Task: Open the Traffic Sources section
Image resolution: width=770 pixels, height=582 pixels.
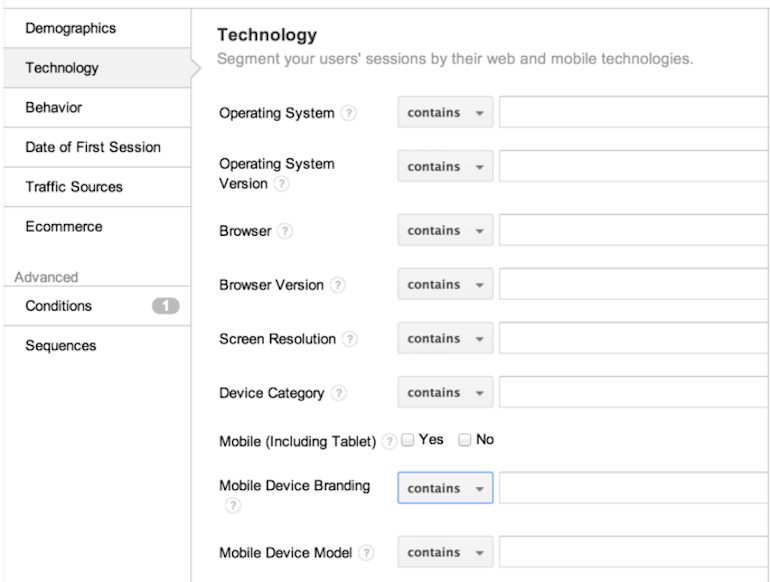Action: click(x=74, y=187)
